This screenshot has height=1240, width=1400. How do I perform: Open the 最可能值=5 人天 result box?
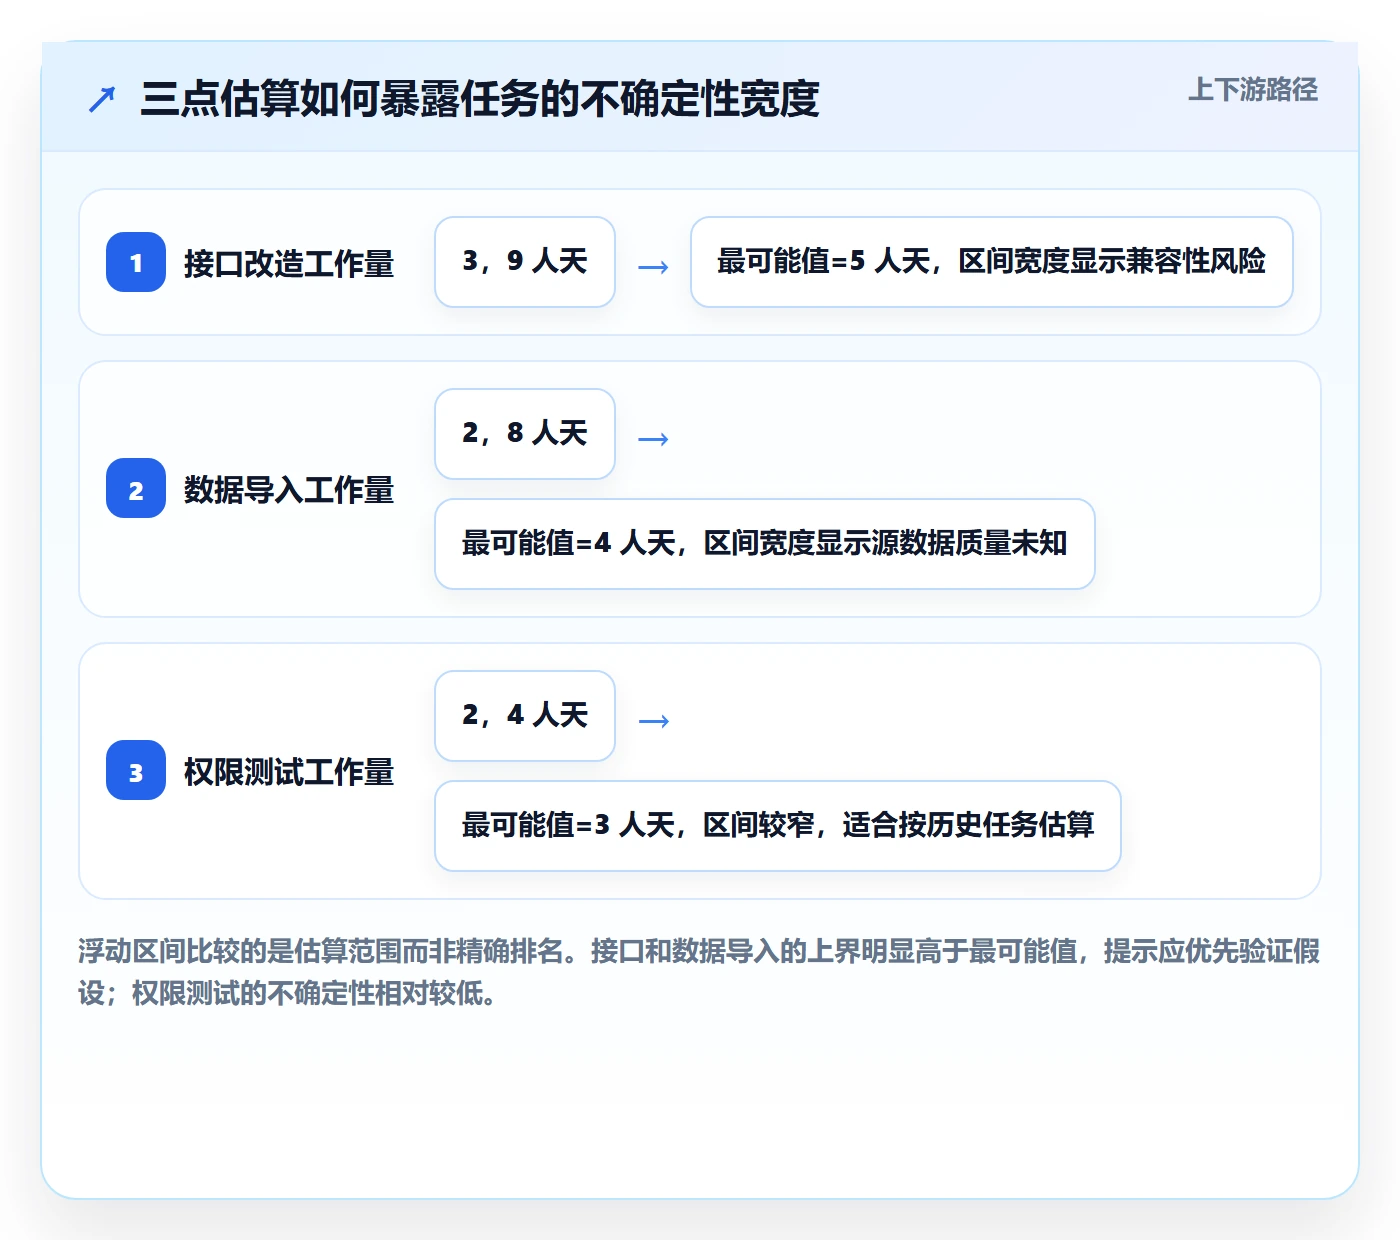point(992,262)
